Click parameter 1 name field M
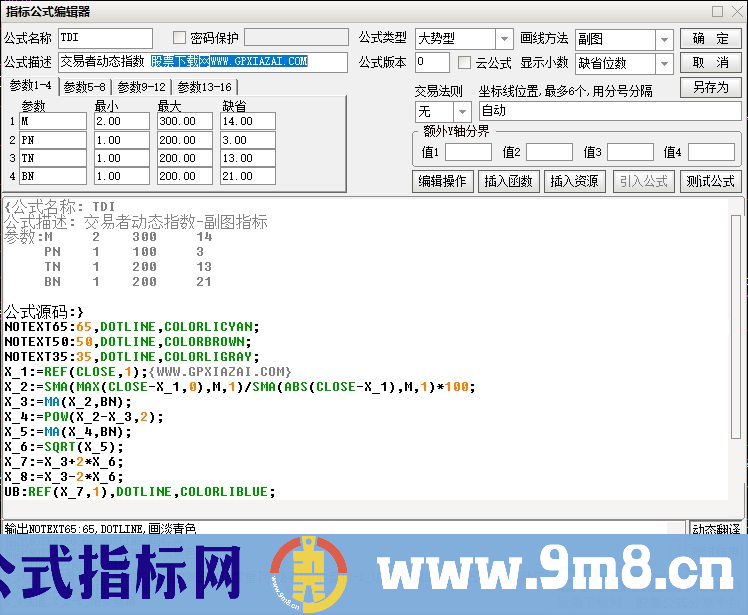This screenshot has height=615, width=748. [53, 121]
